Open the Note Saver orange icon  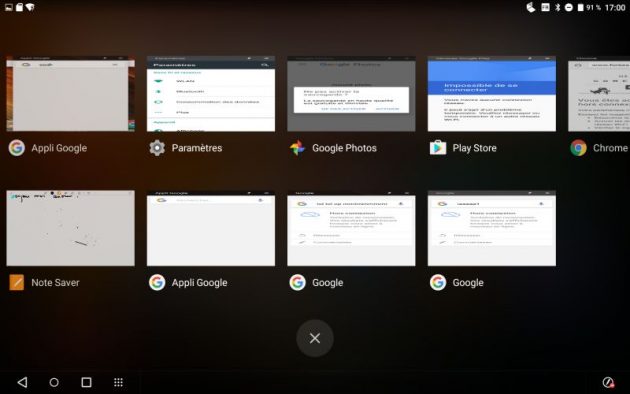pyautogui.click(x=16, y=282)
